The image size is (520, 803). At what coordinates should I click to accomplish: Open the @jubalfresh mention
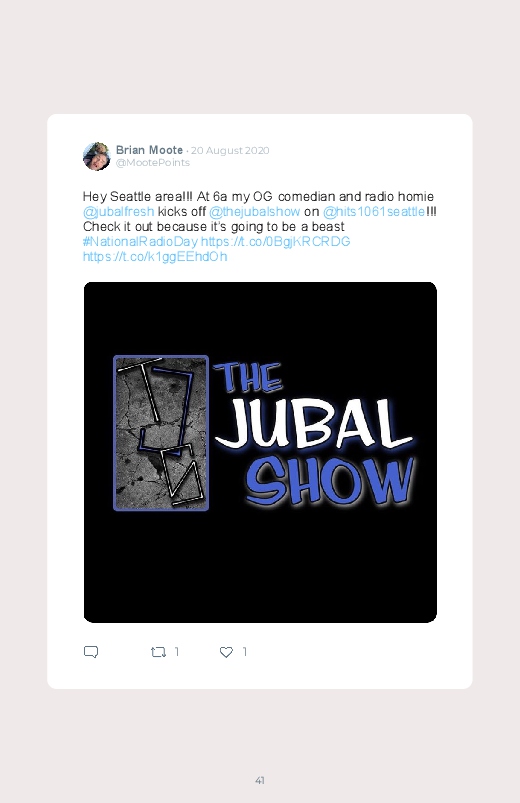pos(118,212)
